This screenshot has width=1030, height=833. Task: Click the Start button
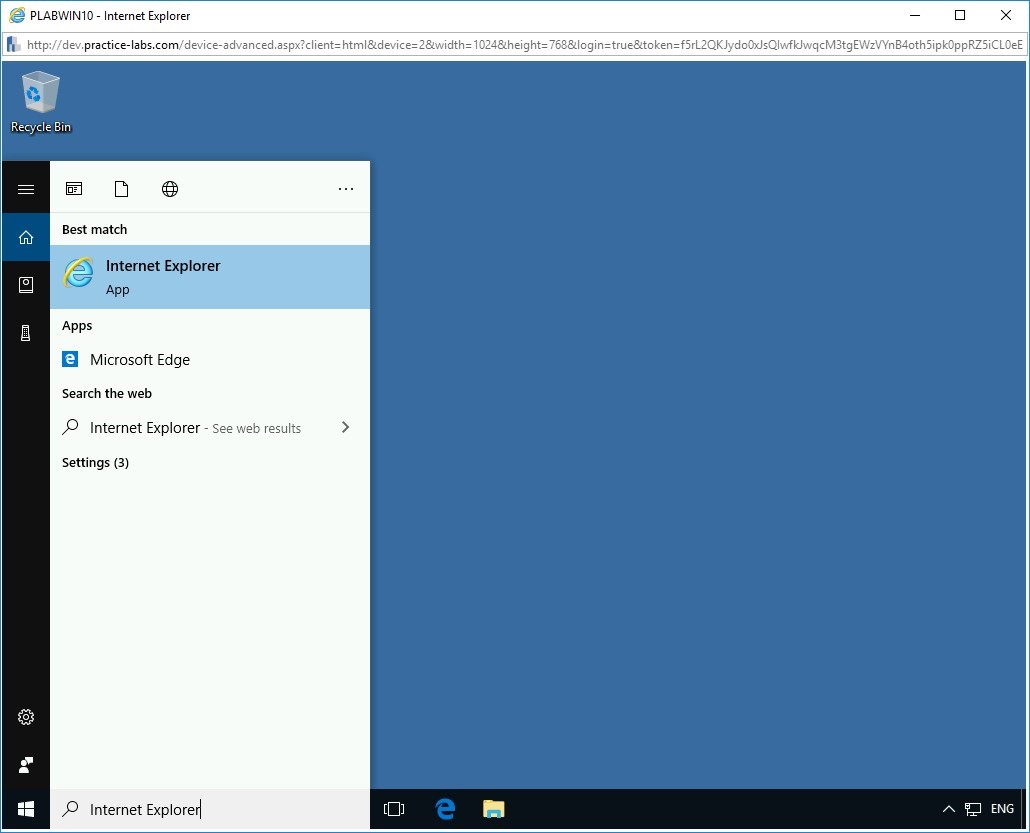(25, 809)
